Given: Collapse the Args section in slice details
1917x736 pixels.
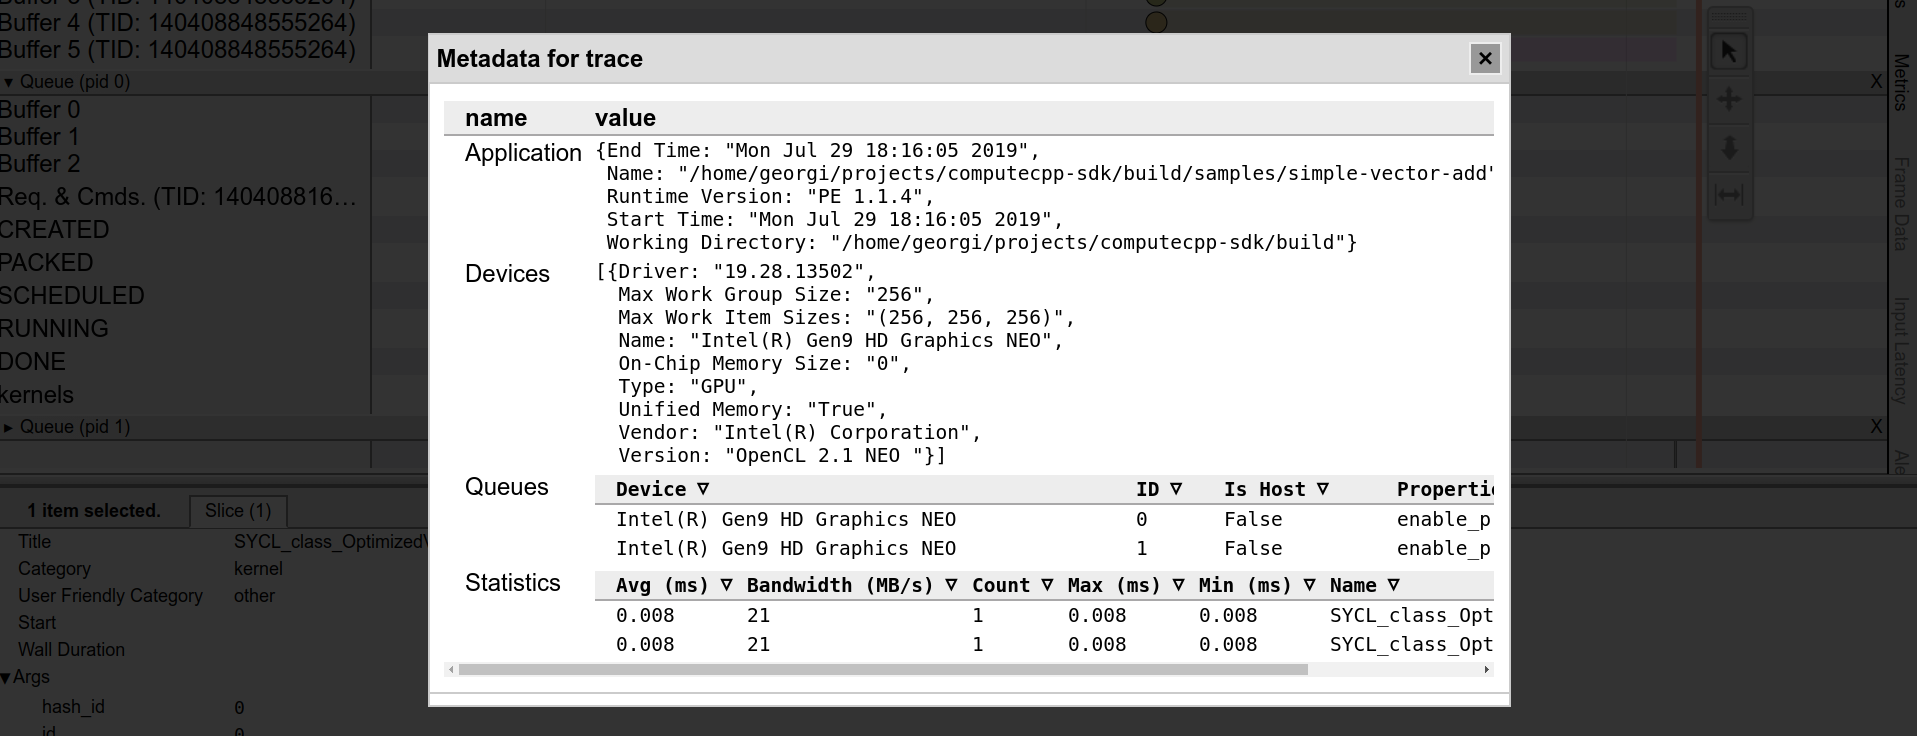Looking at the screenshot, I should tap(7, 678).
